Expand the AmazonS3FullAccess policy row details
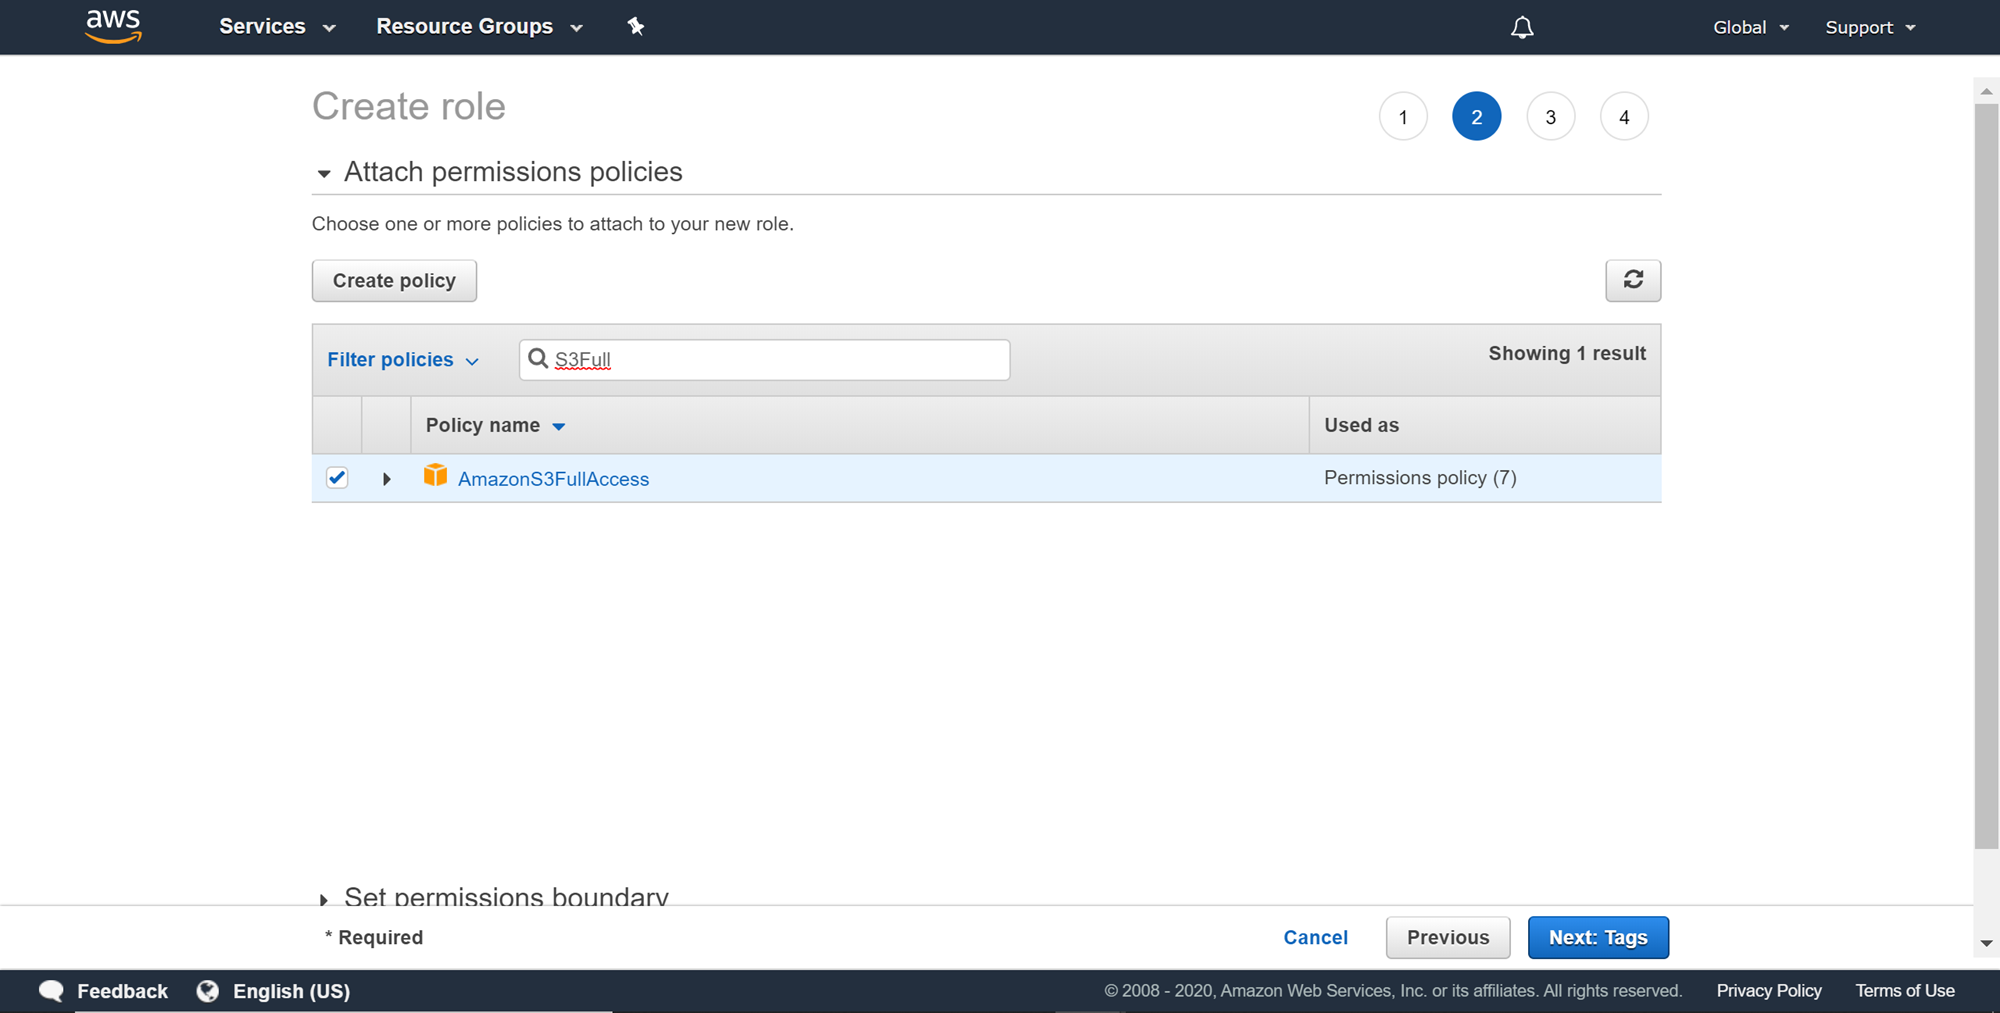The image size is (2000, 1013). (x=386, y=479)
